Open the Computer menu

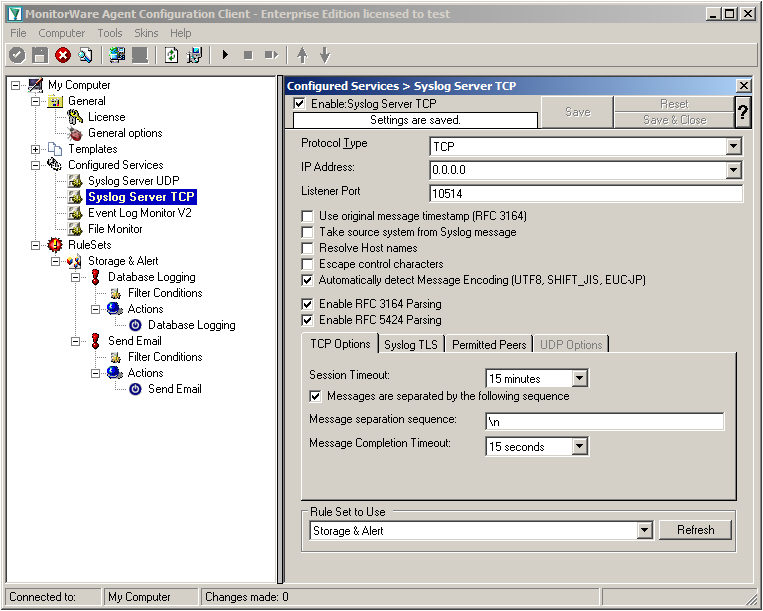61,33
